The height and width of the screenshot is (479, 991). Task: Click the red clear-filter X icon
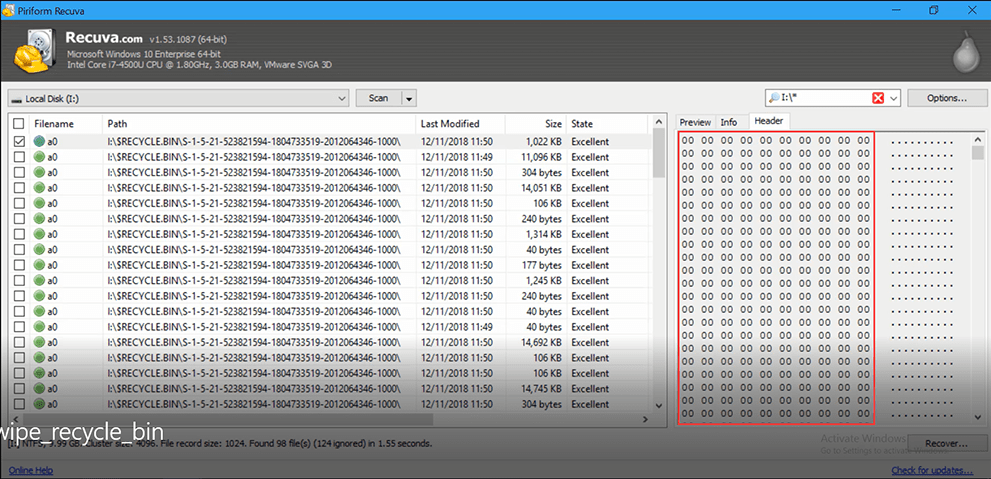click(x=878, y=98)
